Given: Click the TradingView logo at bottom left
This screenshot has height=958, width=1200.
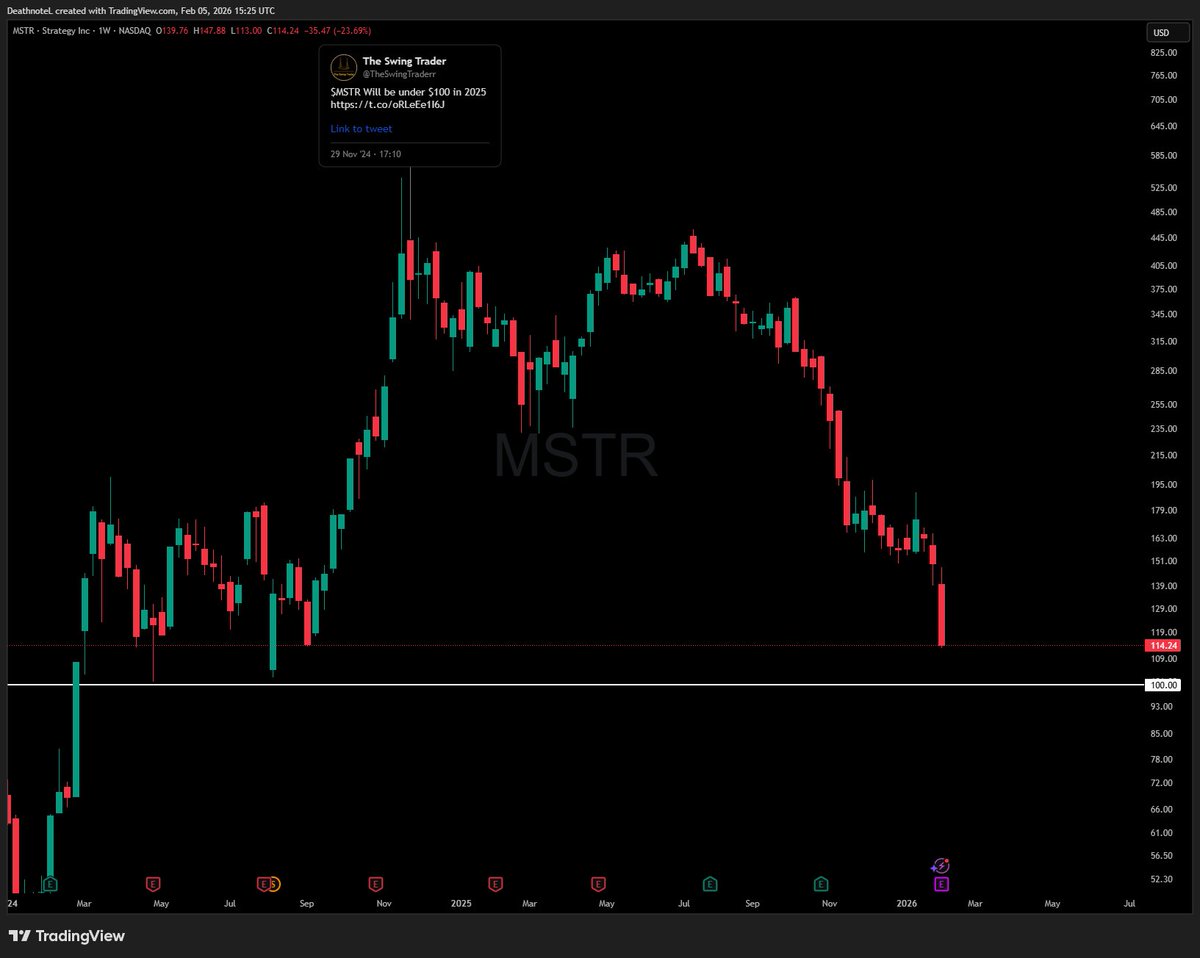Looking at the screenshot, I should pyautogui.click(x=66, y=936).
